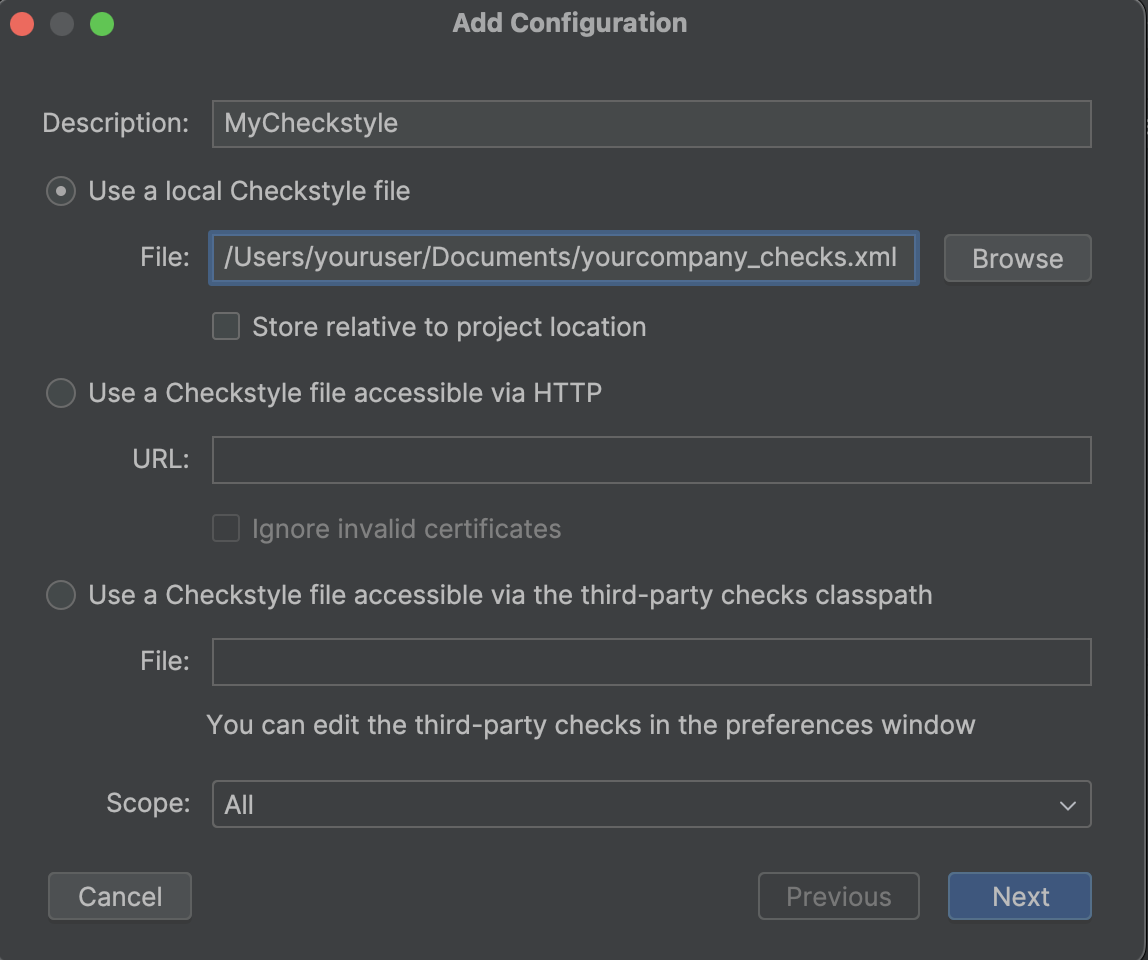Screen dimensions: 1148x960
Task: Focus the Description field containing MyCheckstyle
Action: 651,124
